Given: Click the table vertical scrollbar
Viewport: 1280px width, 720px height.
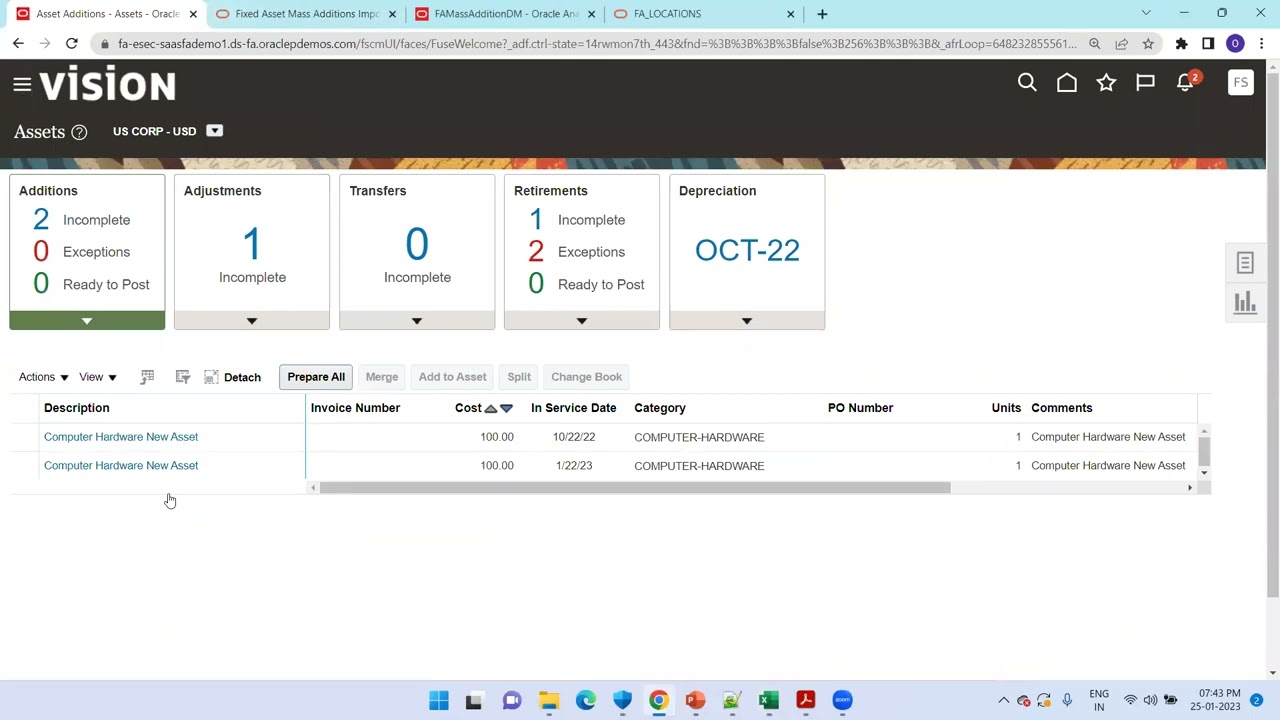Looking at the screenshot, I should point(1204,451).
